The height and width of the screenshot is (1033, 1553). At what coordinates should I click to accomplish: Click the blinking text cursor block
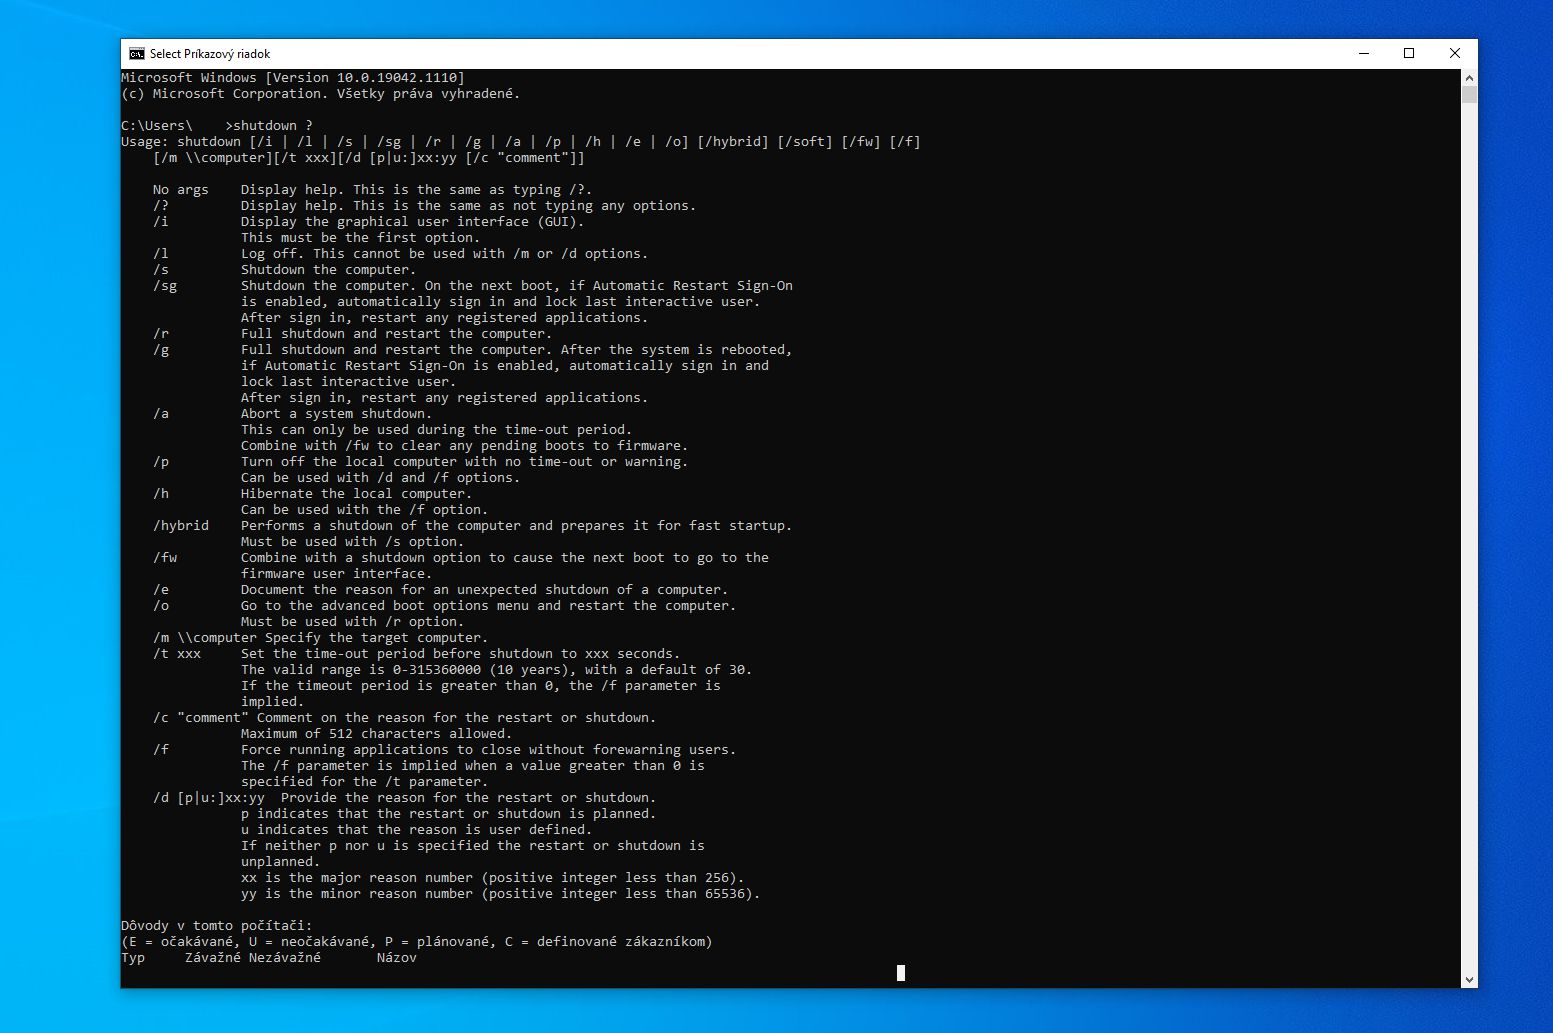(901, 973)
